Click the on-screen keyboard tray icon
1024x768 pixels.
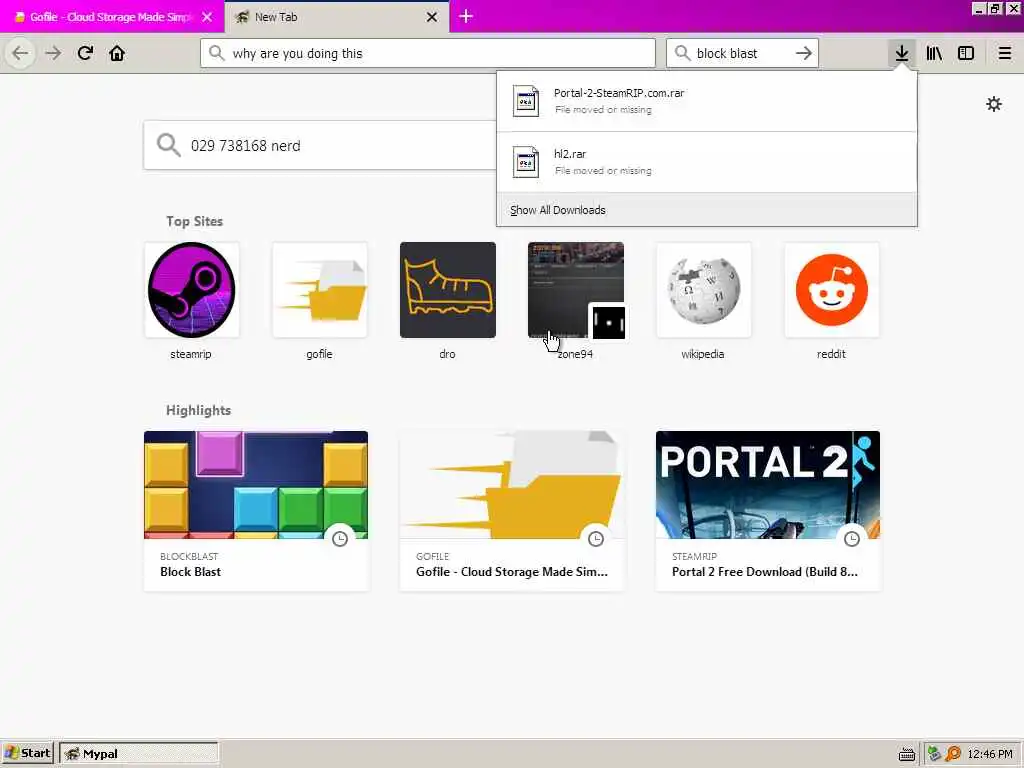click(x=907, y=754)
